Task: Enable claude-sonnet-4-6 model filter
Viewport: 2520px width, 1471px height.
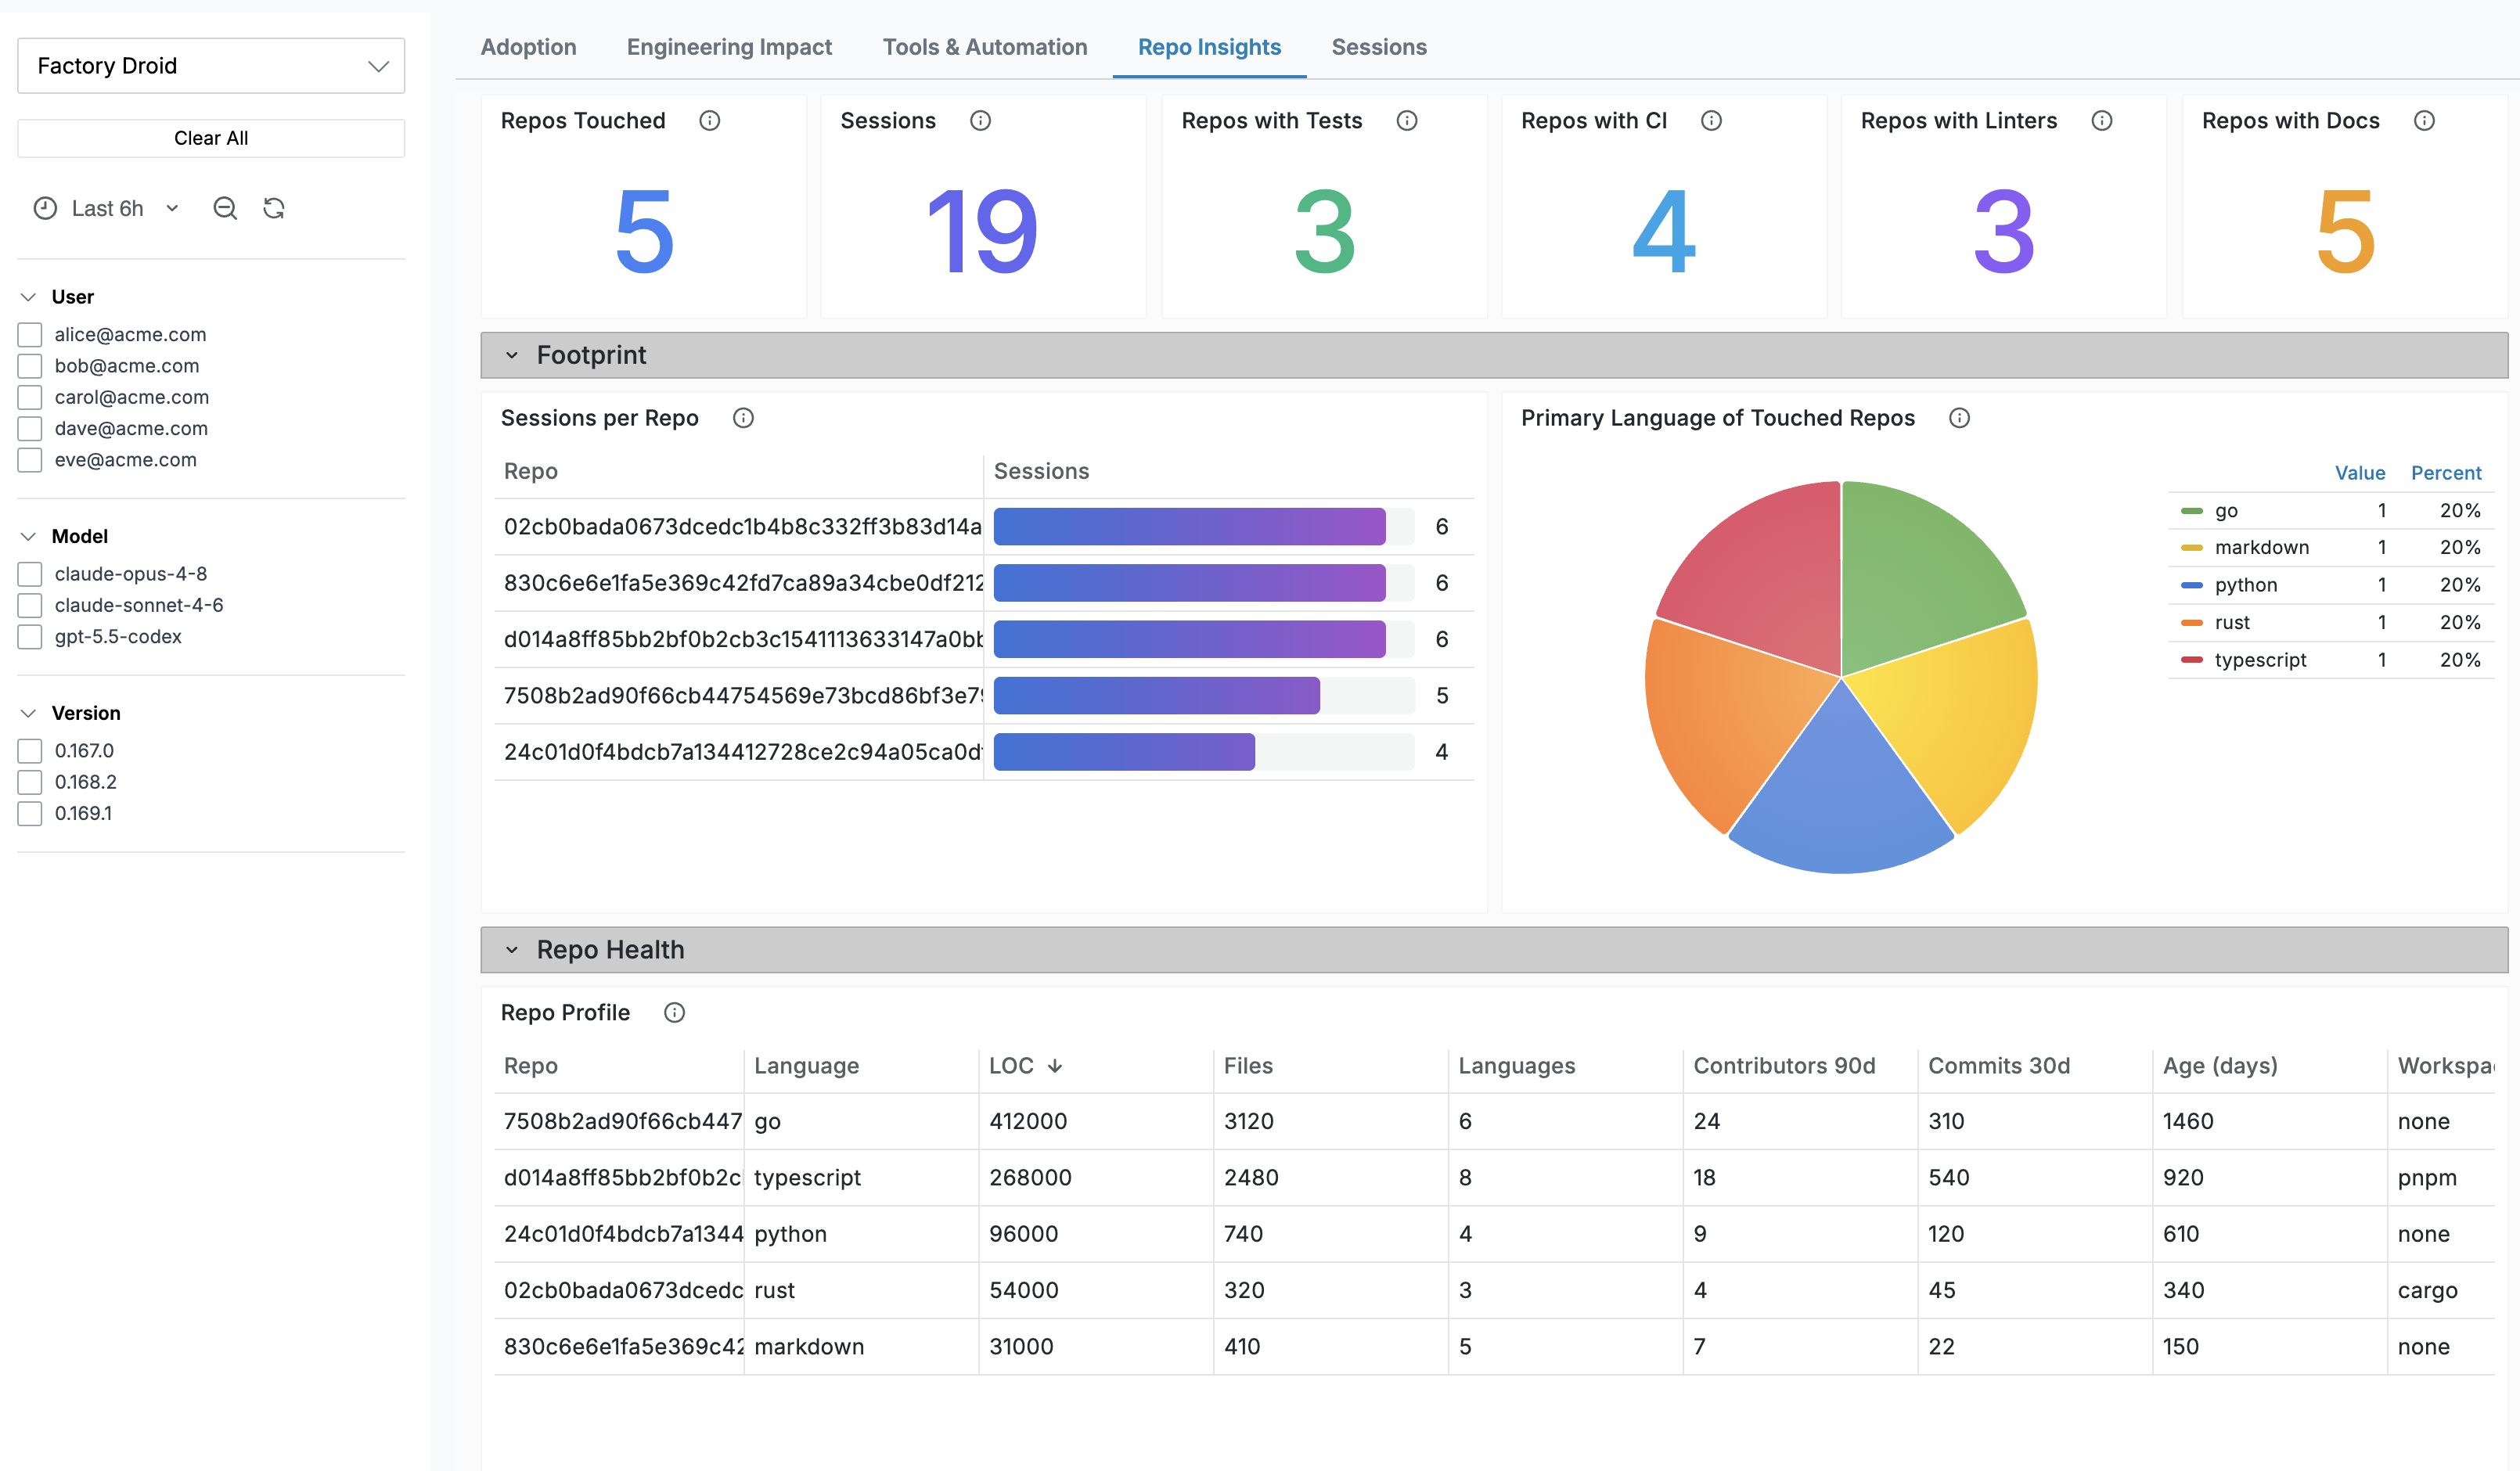Action: (x=30, y=605)
